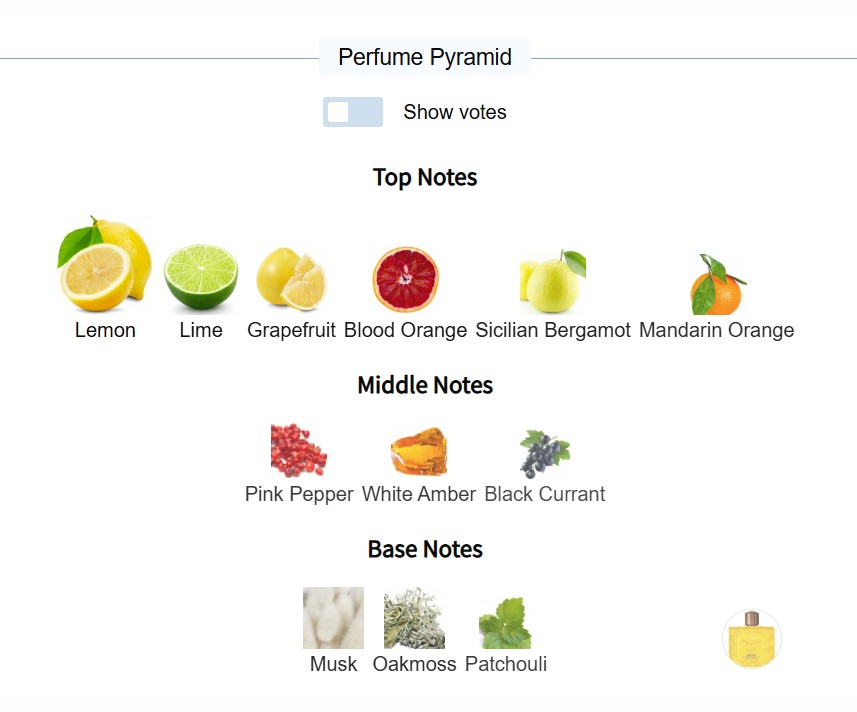Screen dimensions: 857x712
Task: Open the yellow perfume bottle thumbnail
Action: pyautogui.click(x=752, y=638)
